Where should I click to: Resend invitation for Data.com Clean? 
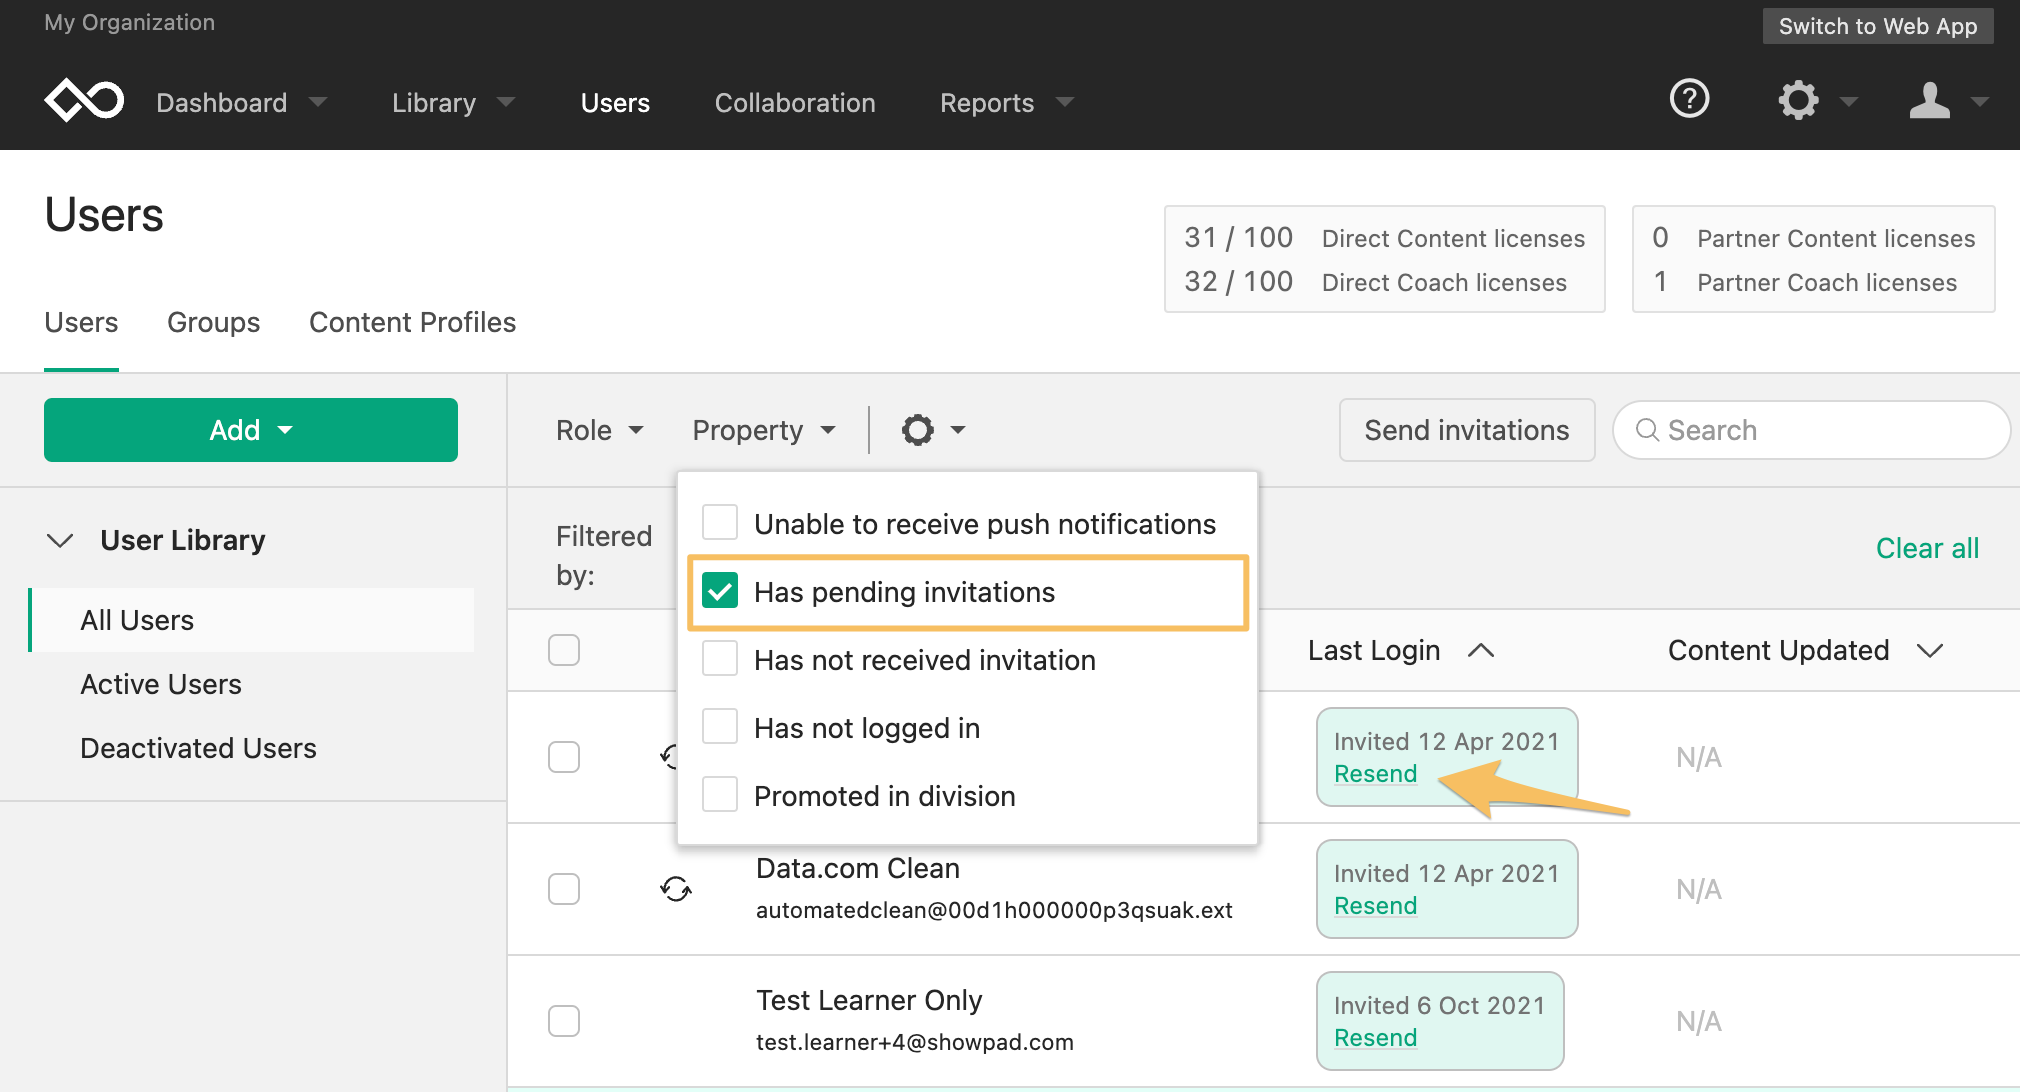1375,905
